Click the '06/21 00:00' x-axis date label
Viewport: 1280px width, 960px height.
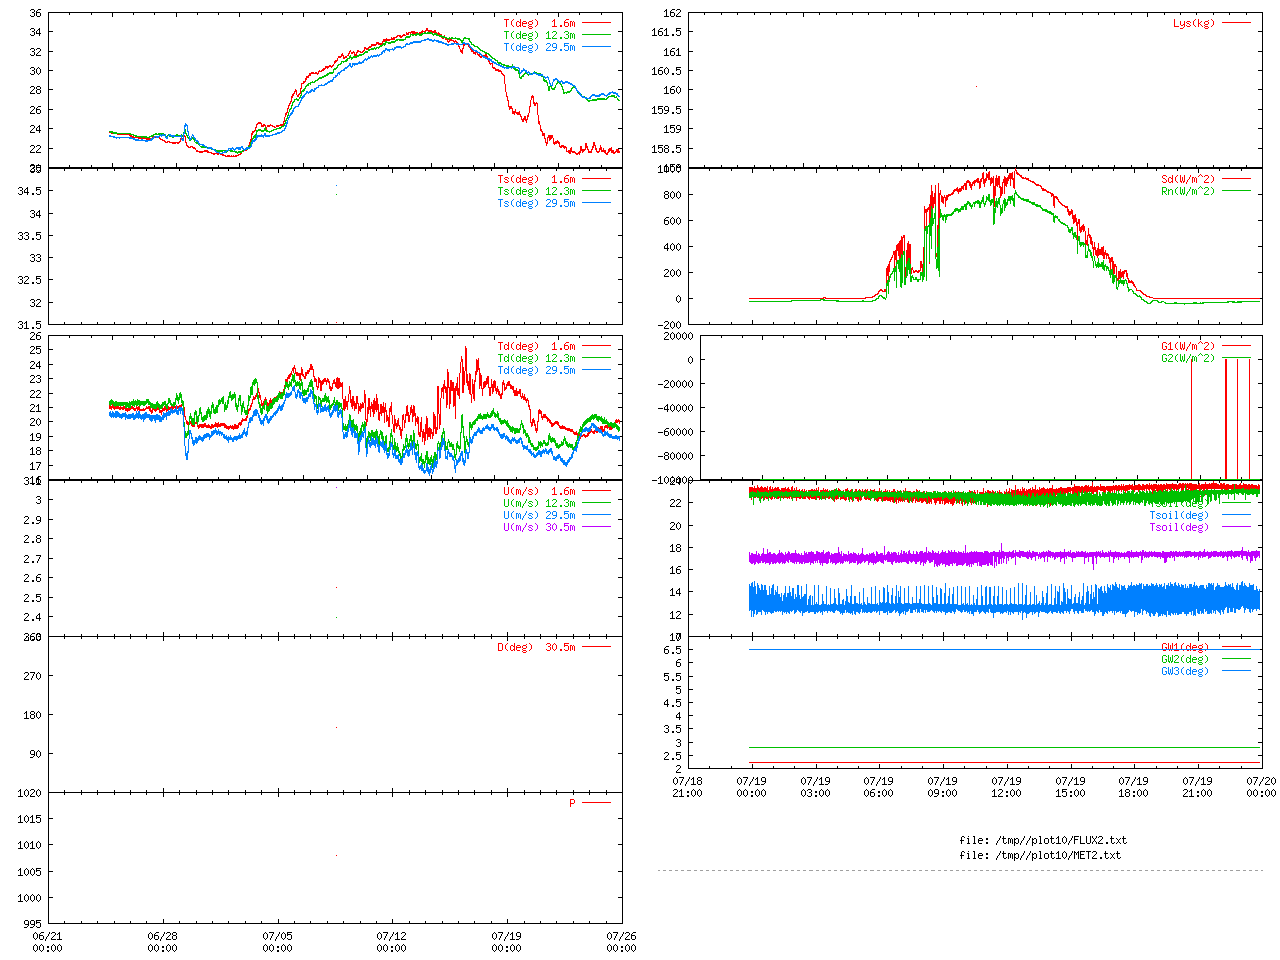coord(47,942)
